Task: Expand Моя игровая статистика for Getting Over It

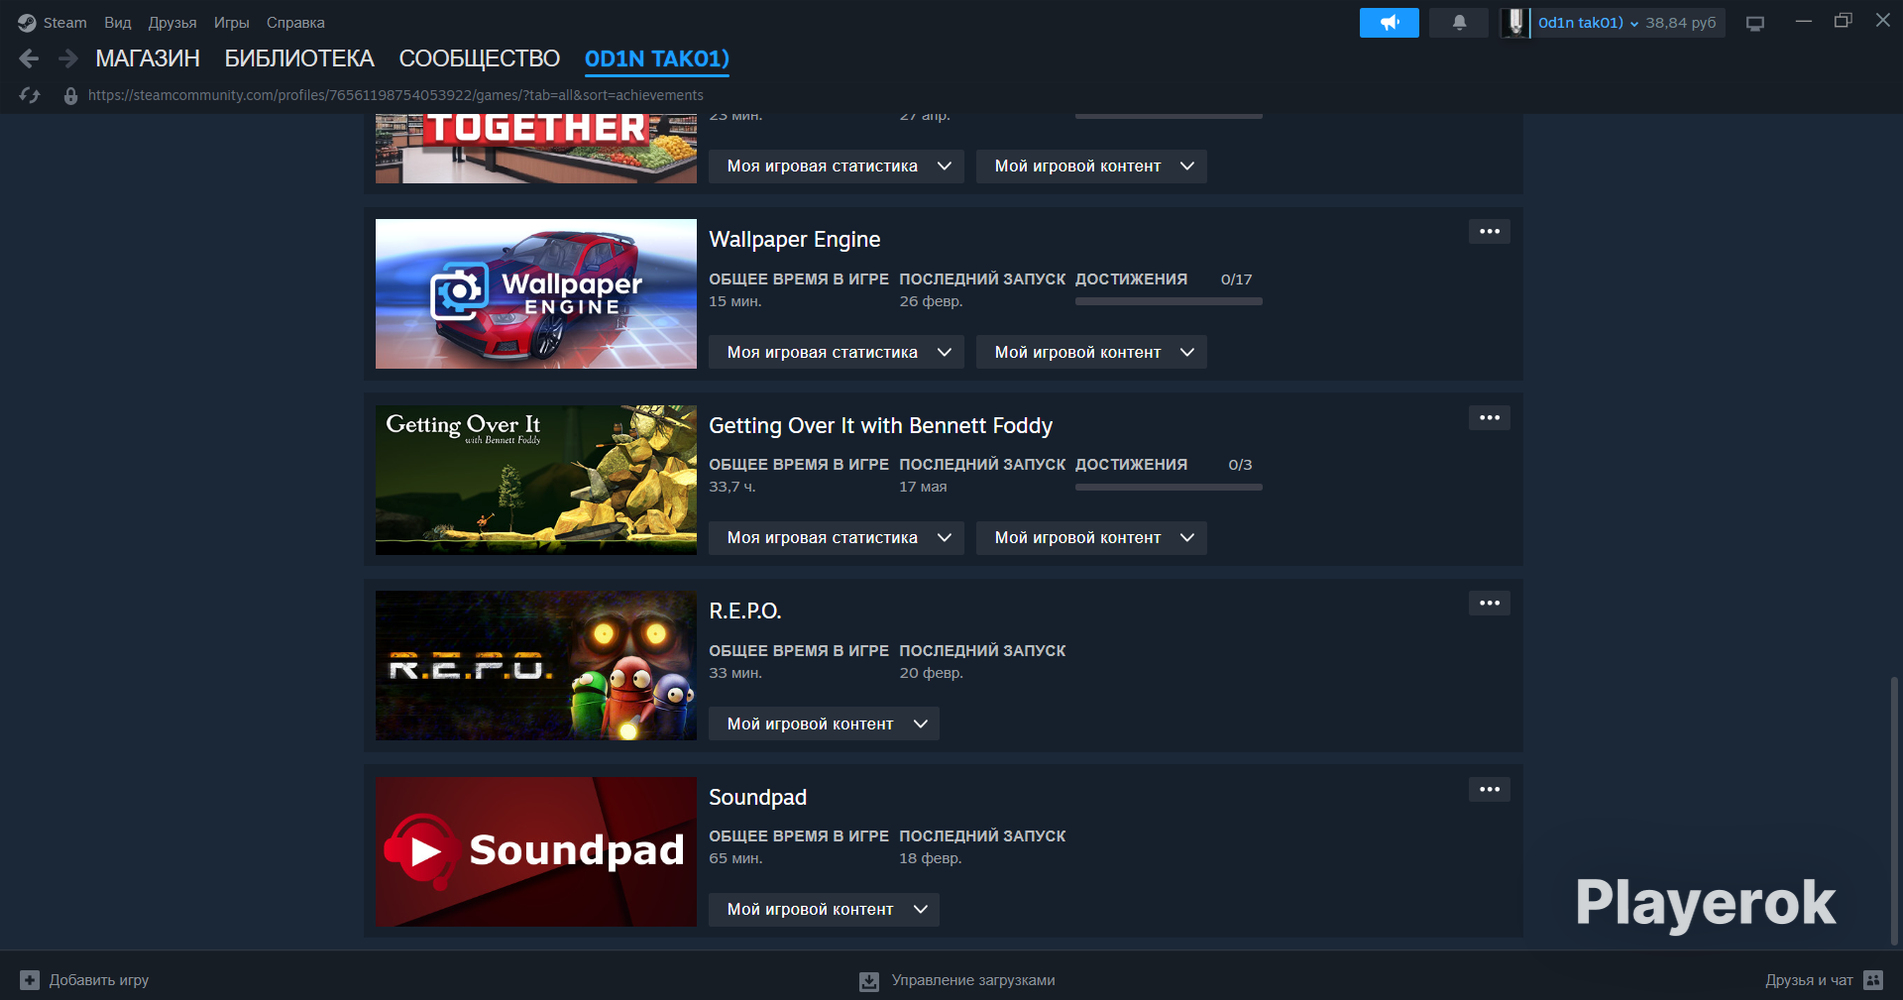Action: click(836, 538)
